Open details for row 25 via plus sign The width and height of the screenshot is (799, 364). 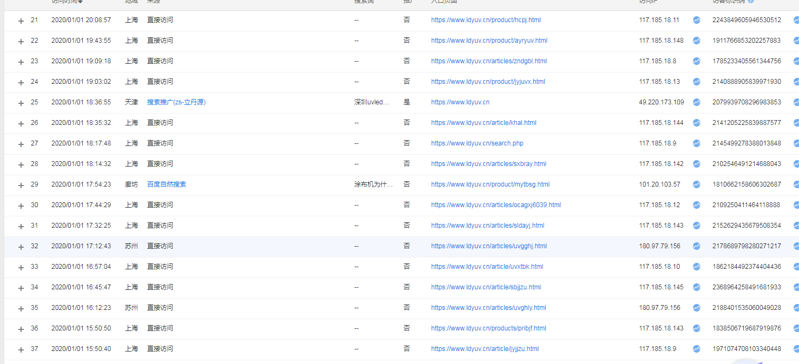point(21,103)
